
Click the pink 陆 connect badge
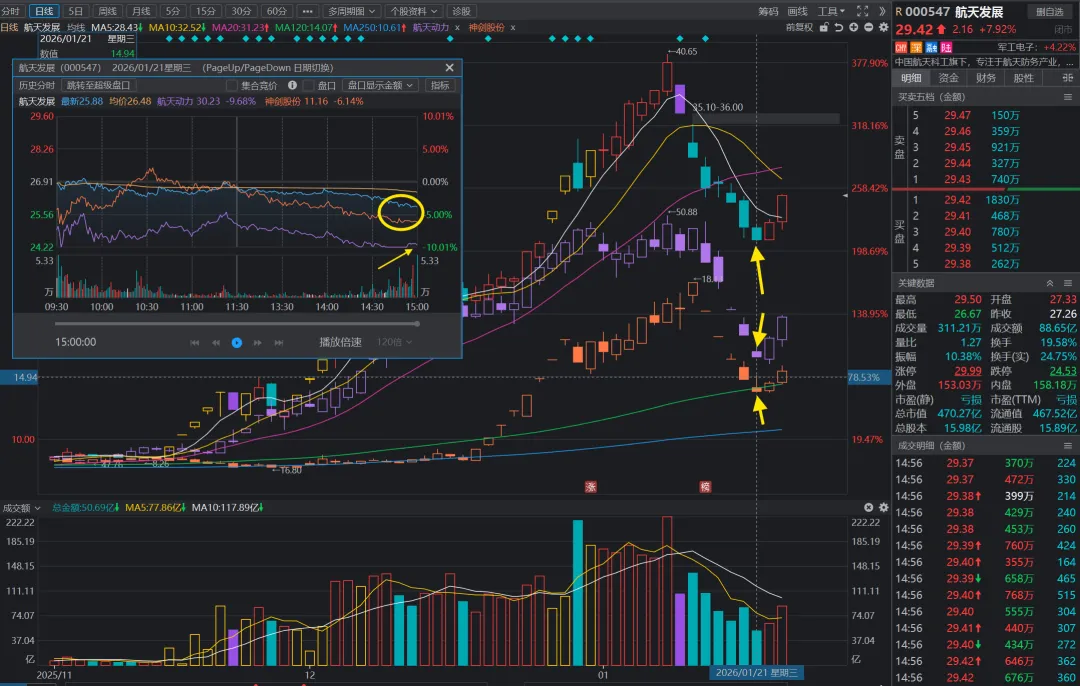point(946,48)
